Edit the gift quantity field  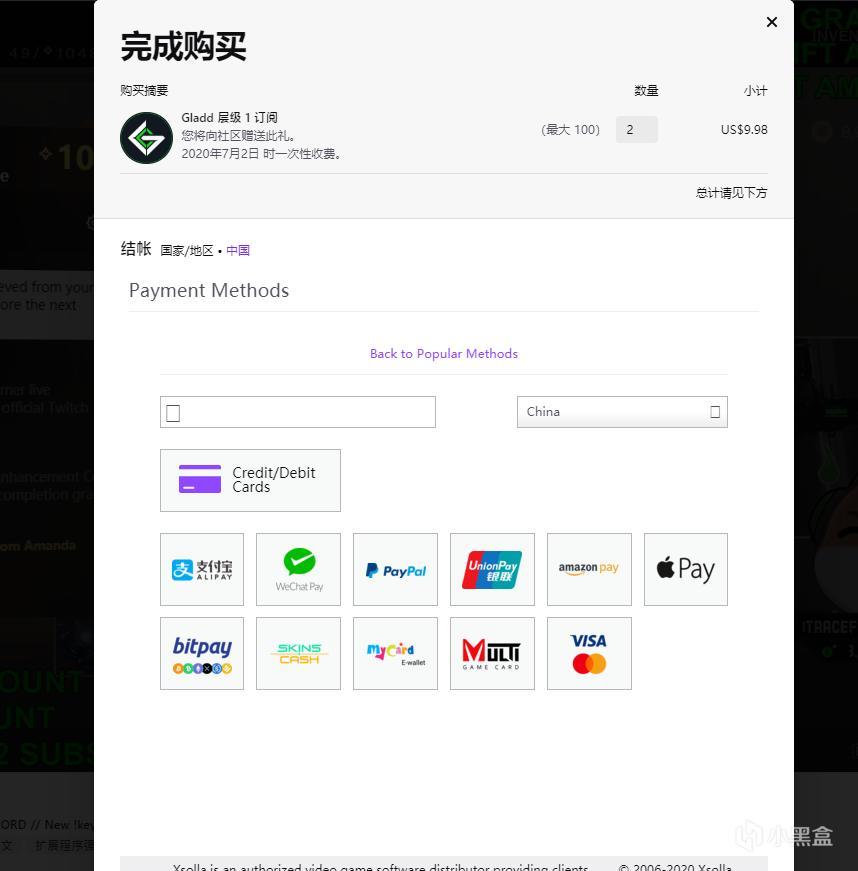tap(636, 129)
